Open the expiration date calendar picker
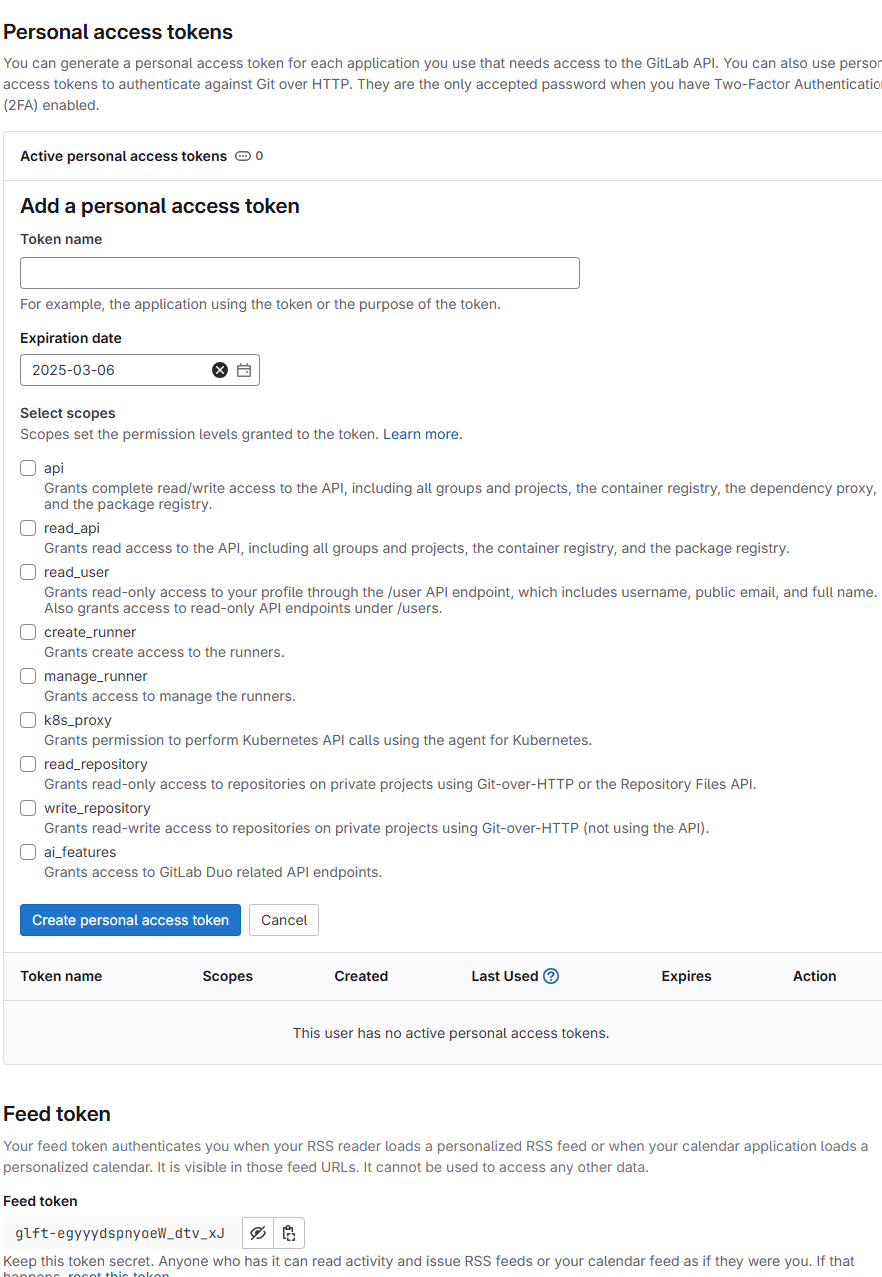The height and width of the screenshot is (1277, 882). [x=243, y=370]
